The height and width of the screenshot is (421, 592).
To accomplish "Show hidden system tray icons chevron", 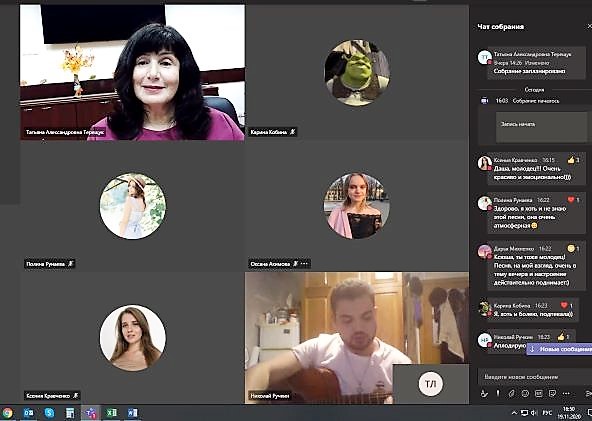I will click(514, 413).
